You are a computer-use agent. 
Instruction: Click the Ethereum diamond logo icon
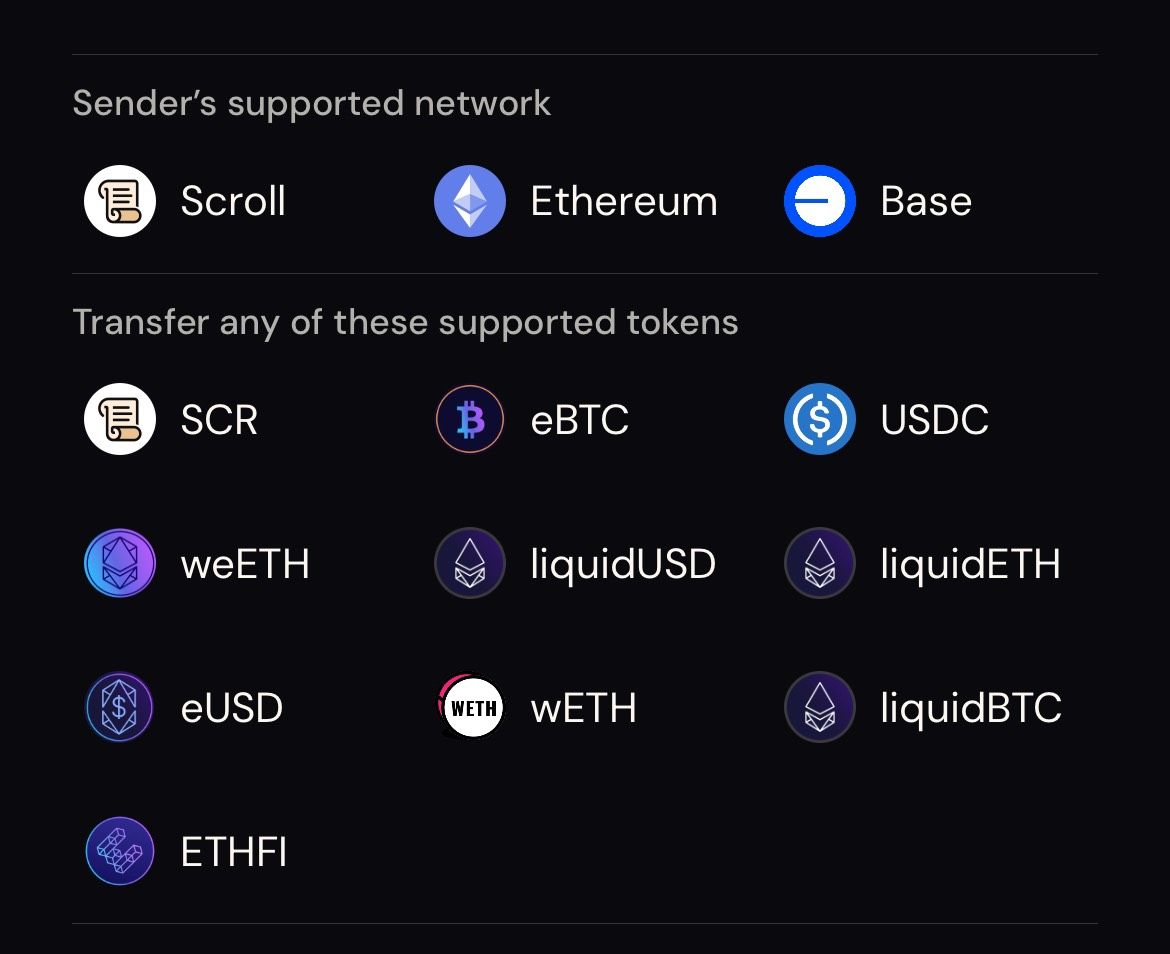point(470,201)
